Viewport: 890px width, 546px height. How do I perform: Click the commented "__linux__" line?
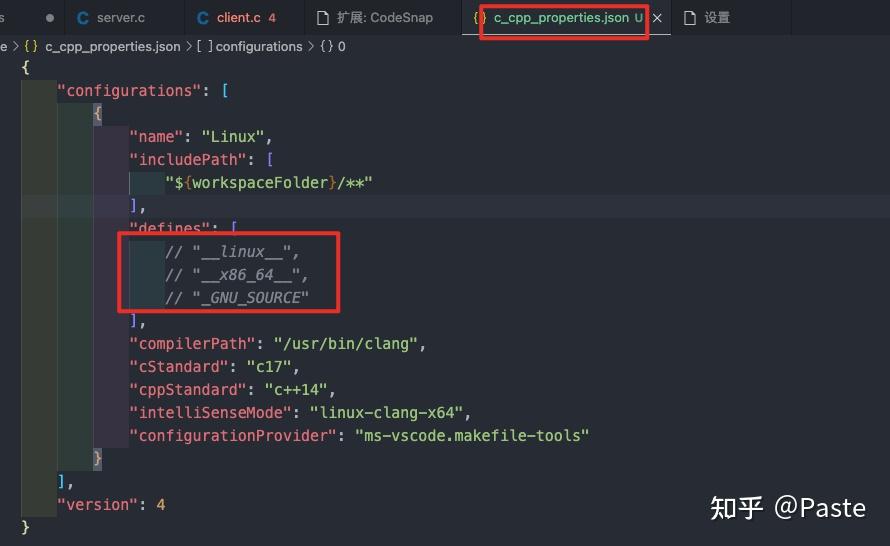pos(232,251)
